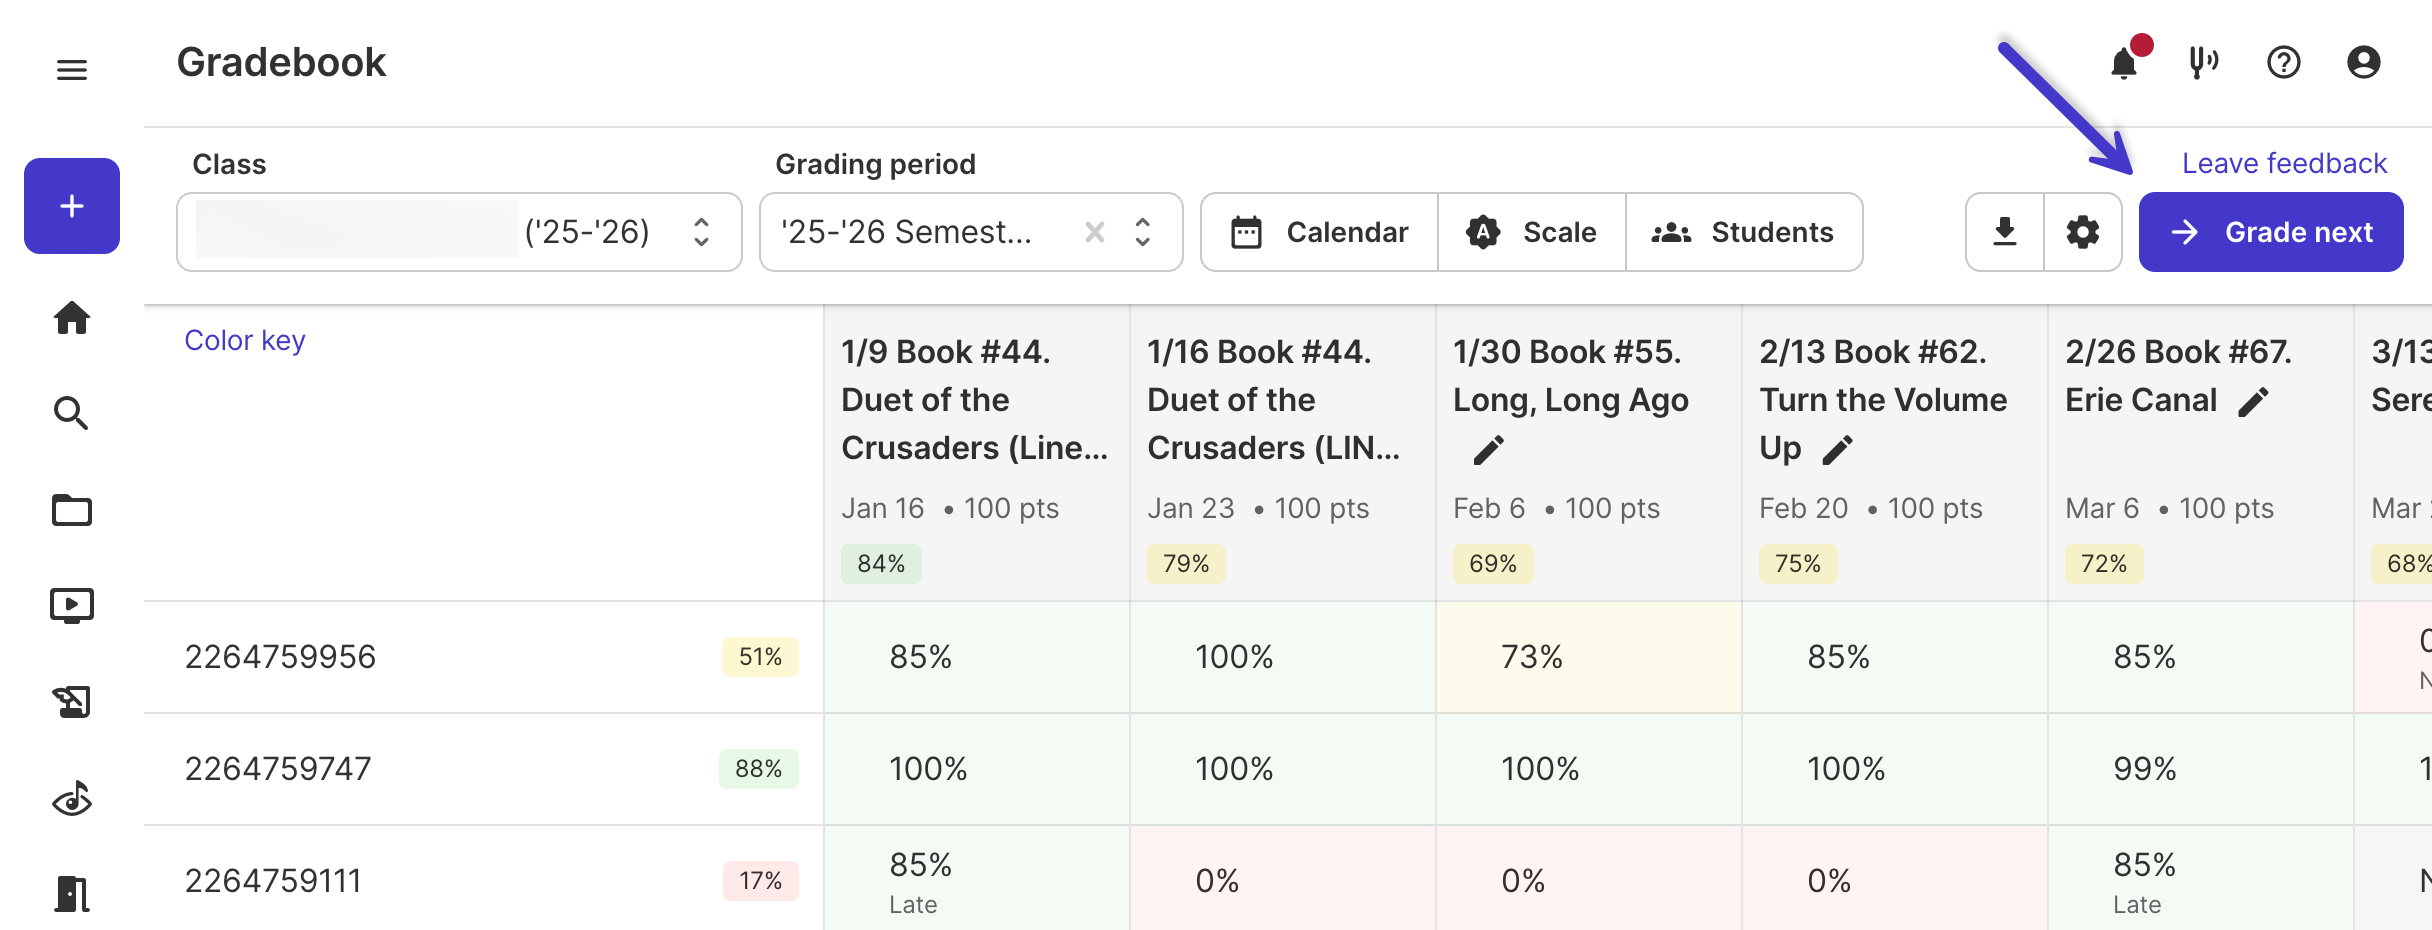Open the 2/26 Book #67 Erie Canal header
The image size is (2432, 930).
[x=2178, y=376]
